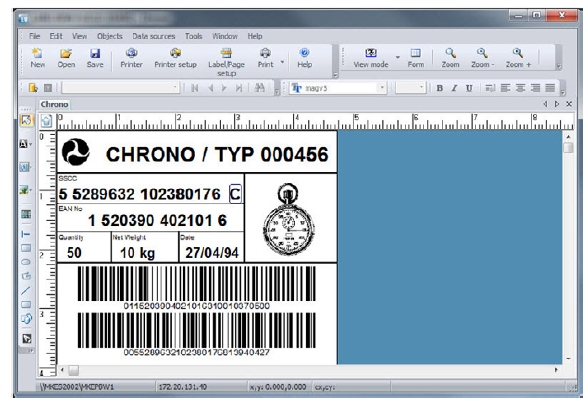This screenshot has width=588, height=406.
Task: Click the View mode icon
Action: (370, 57)
